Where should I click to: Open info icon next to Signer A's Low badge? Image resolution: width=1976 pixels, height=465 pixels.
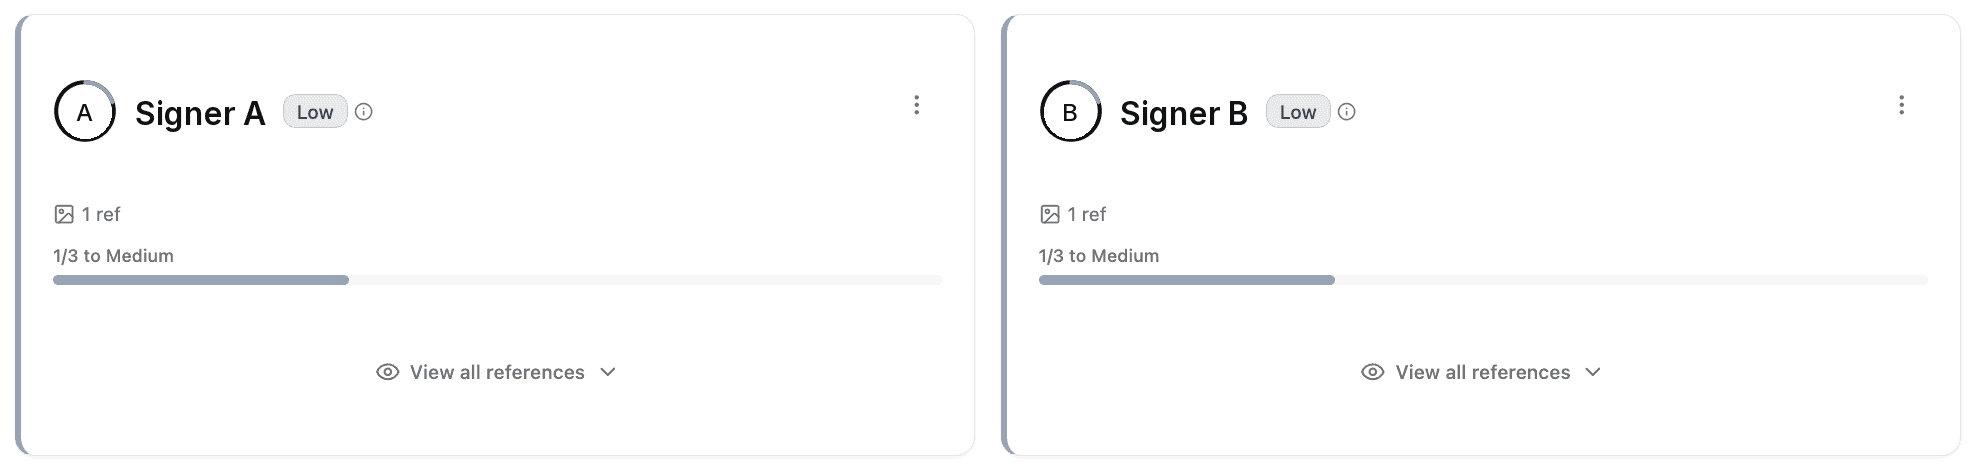coord(364,112)
